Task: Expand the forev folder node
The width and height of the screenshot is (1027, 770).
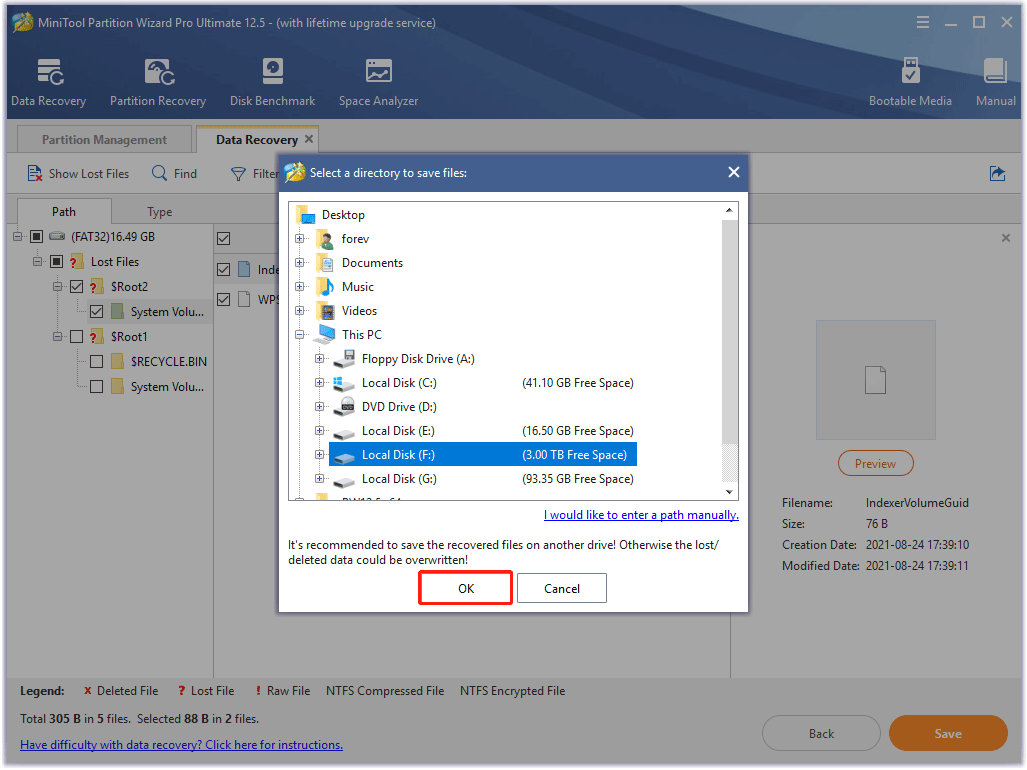Action: click(x=300, y=239)
